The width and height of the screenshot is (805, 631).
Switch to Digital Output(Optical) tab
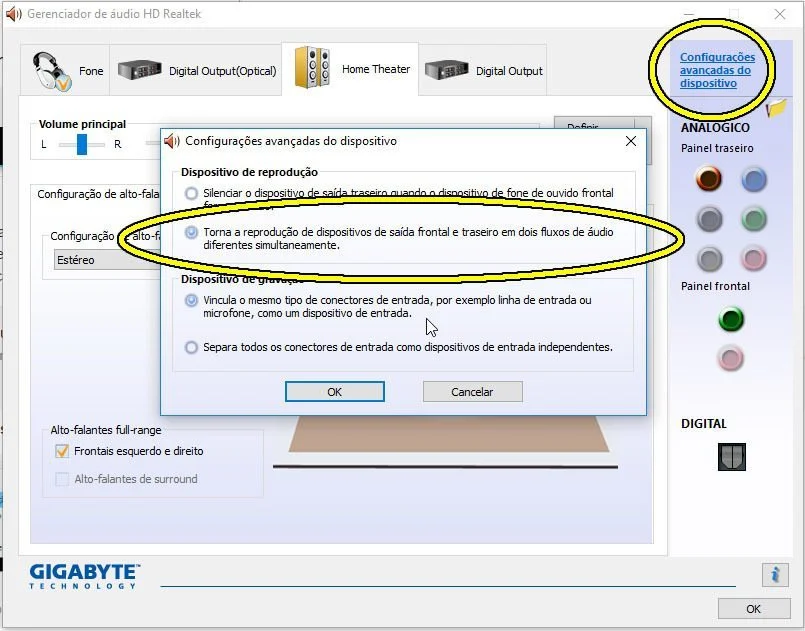pyautogui.click(x=196, y=70)
